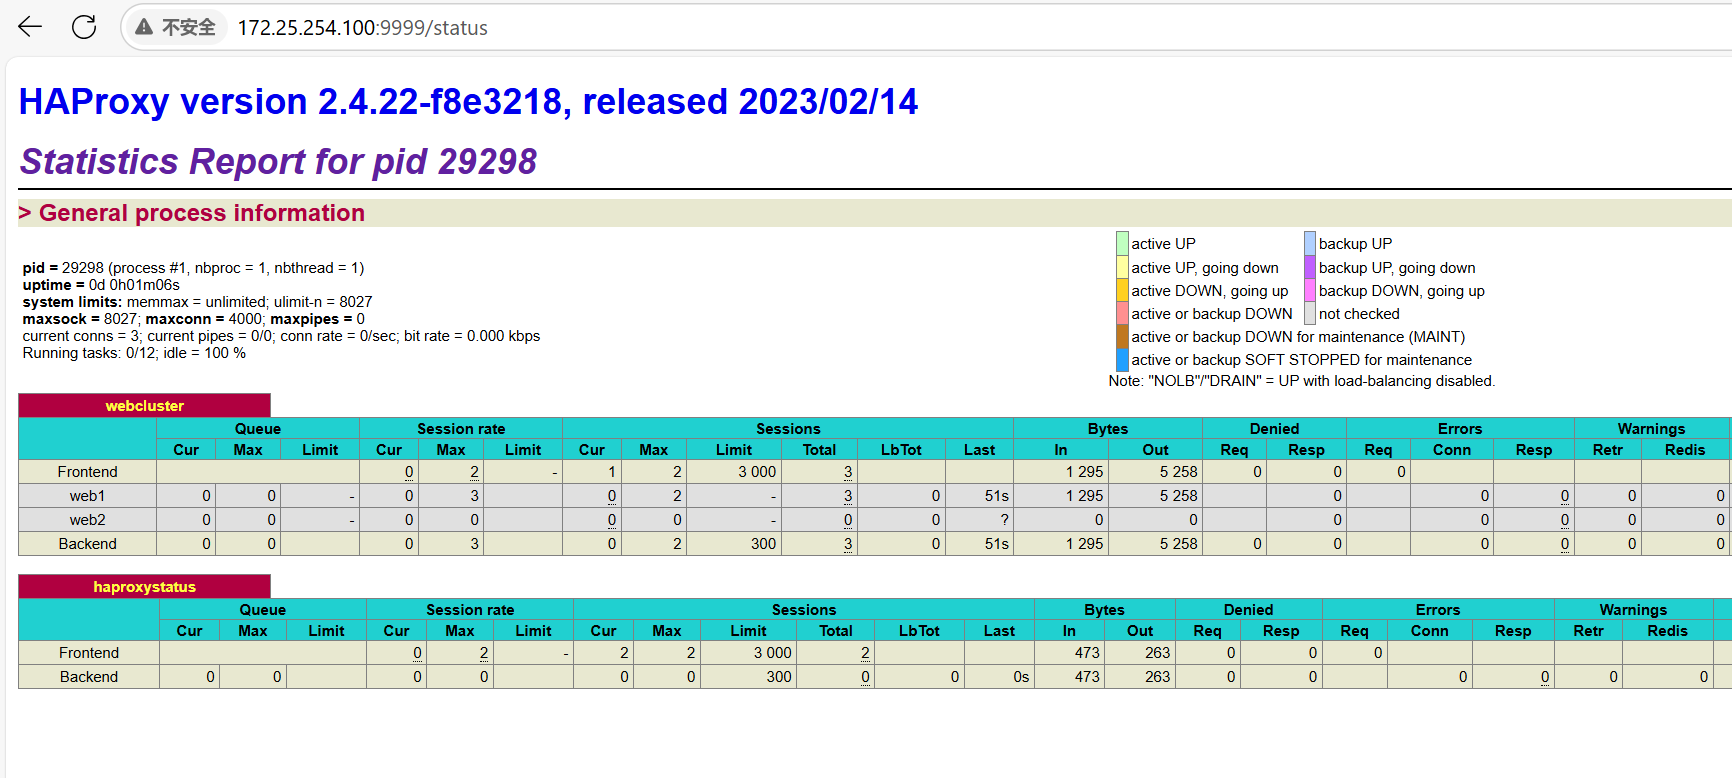Select web1 server row name
The height and width of the screenshot is (778, 1732).
tap(87, 495)
